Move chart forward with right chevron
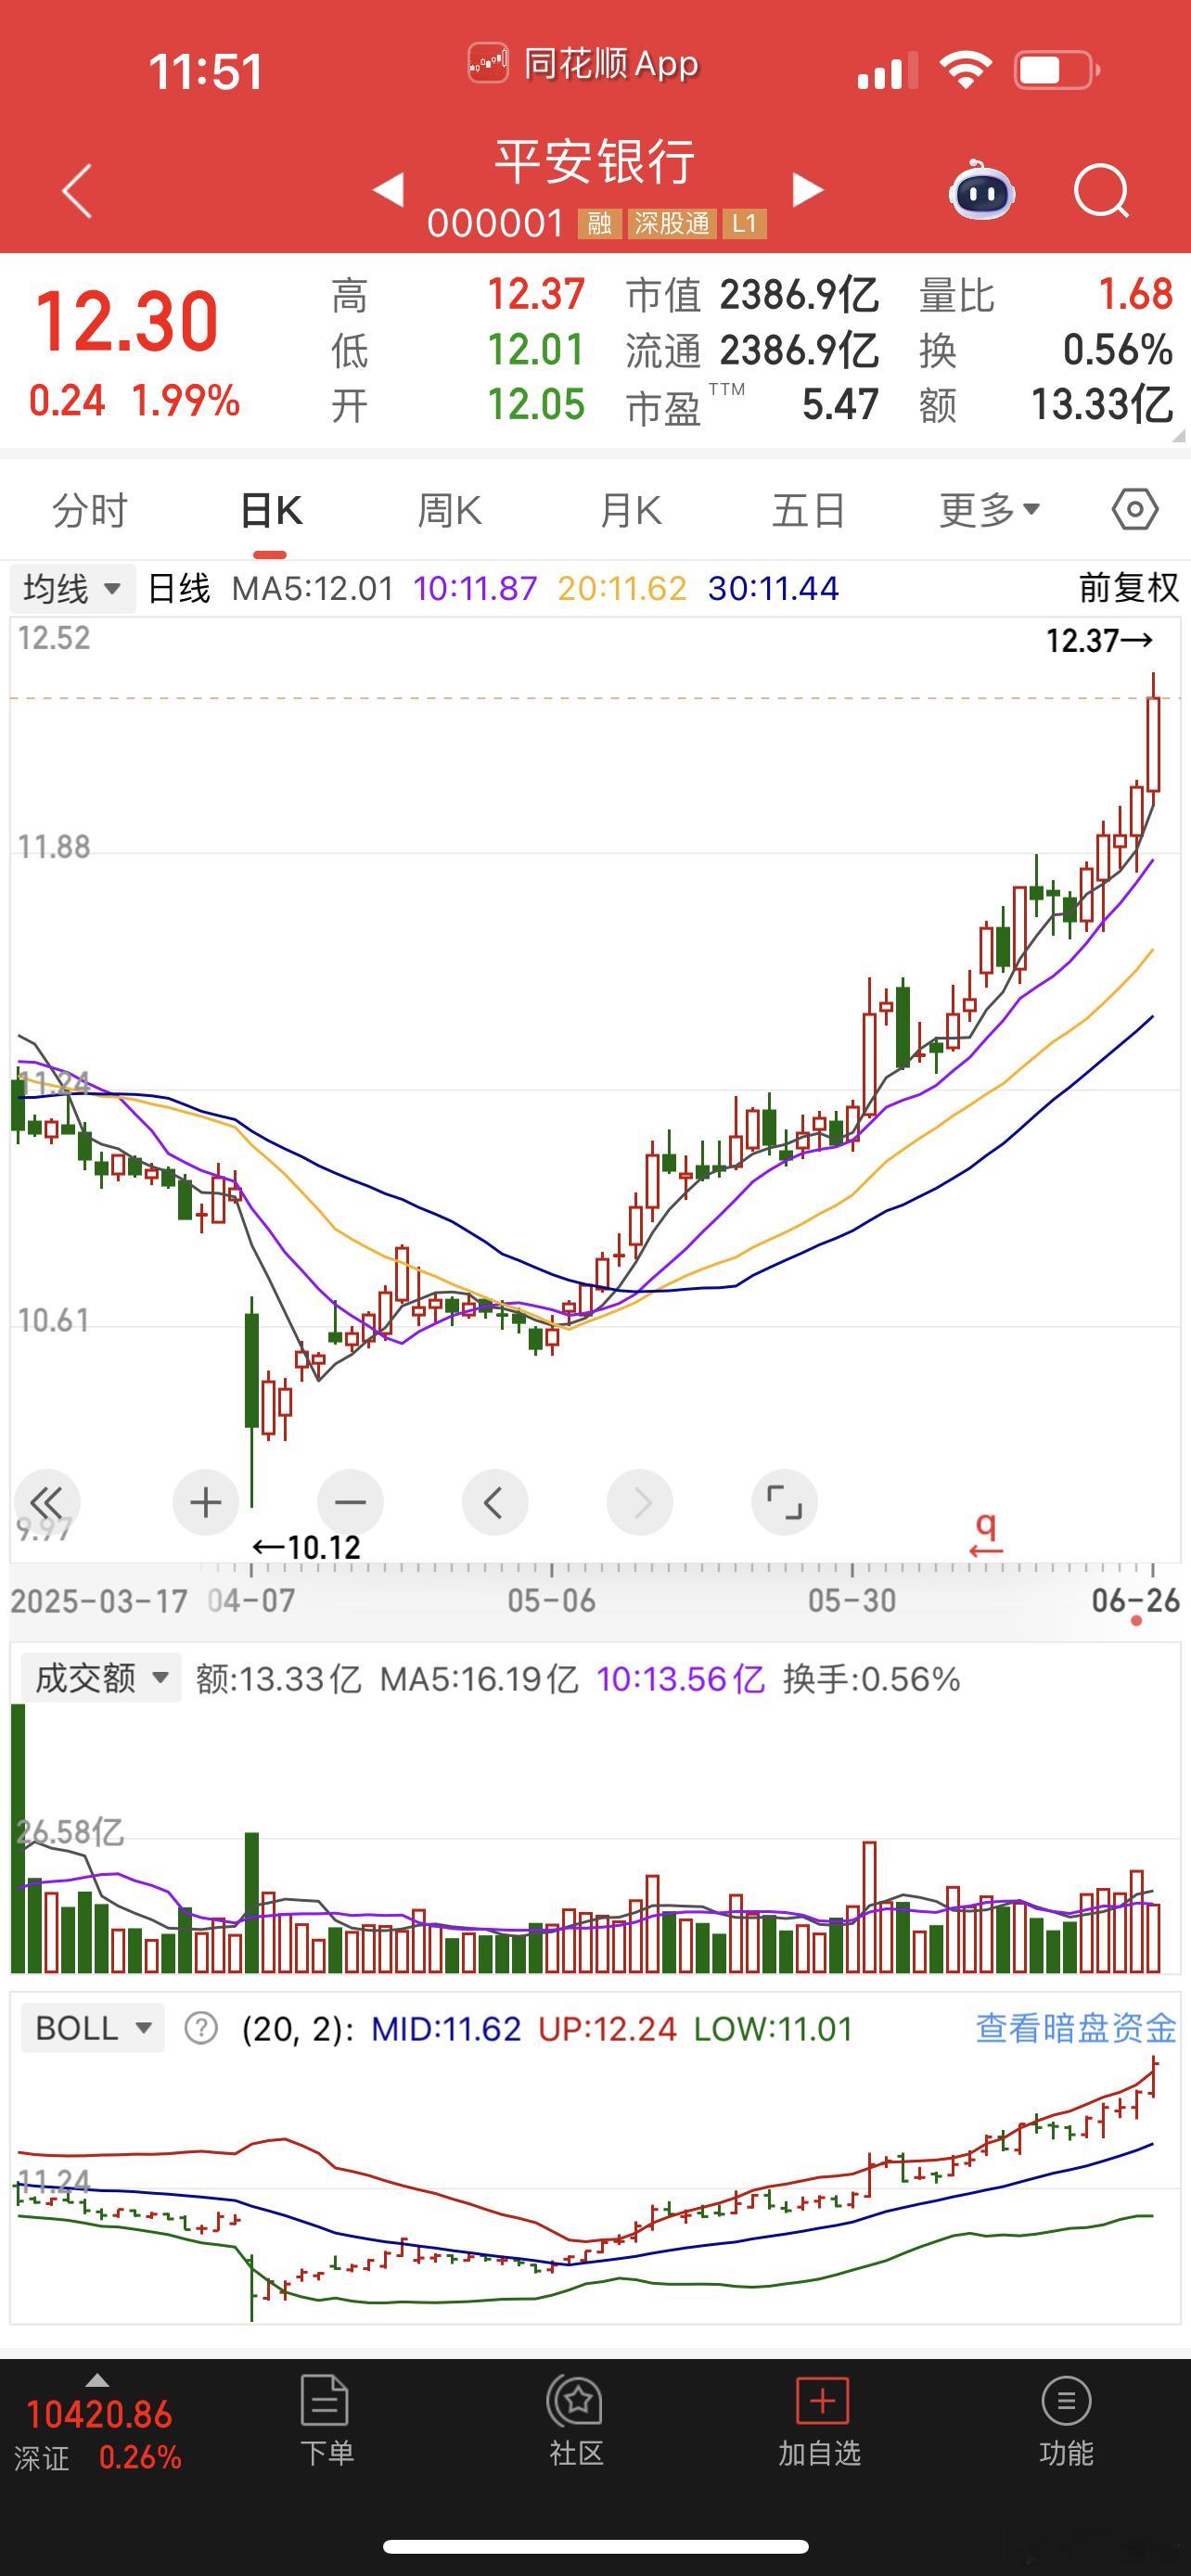The width and height of the screenshot is (1191, 2576). [640, 1502]
